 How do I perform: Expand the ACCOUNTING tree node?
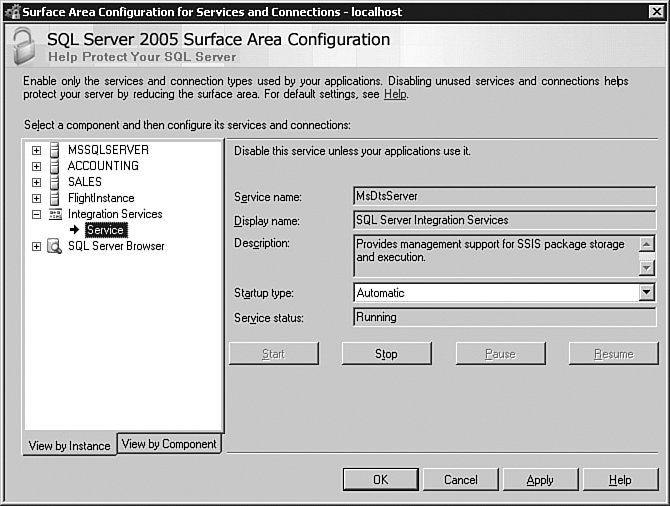[x=36, y=166]
